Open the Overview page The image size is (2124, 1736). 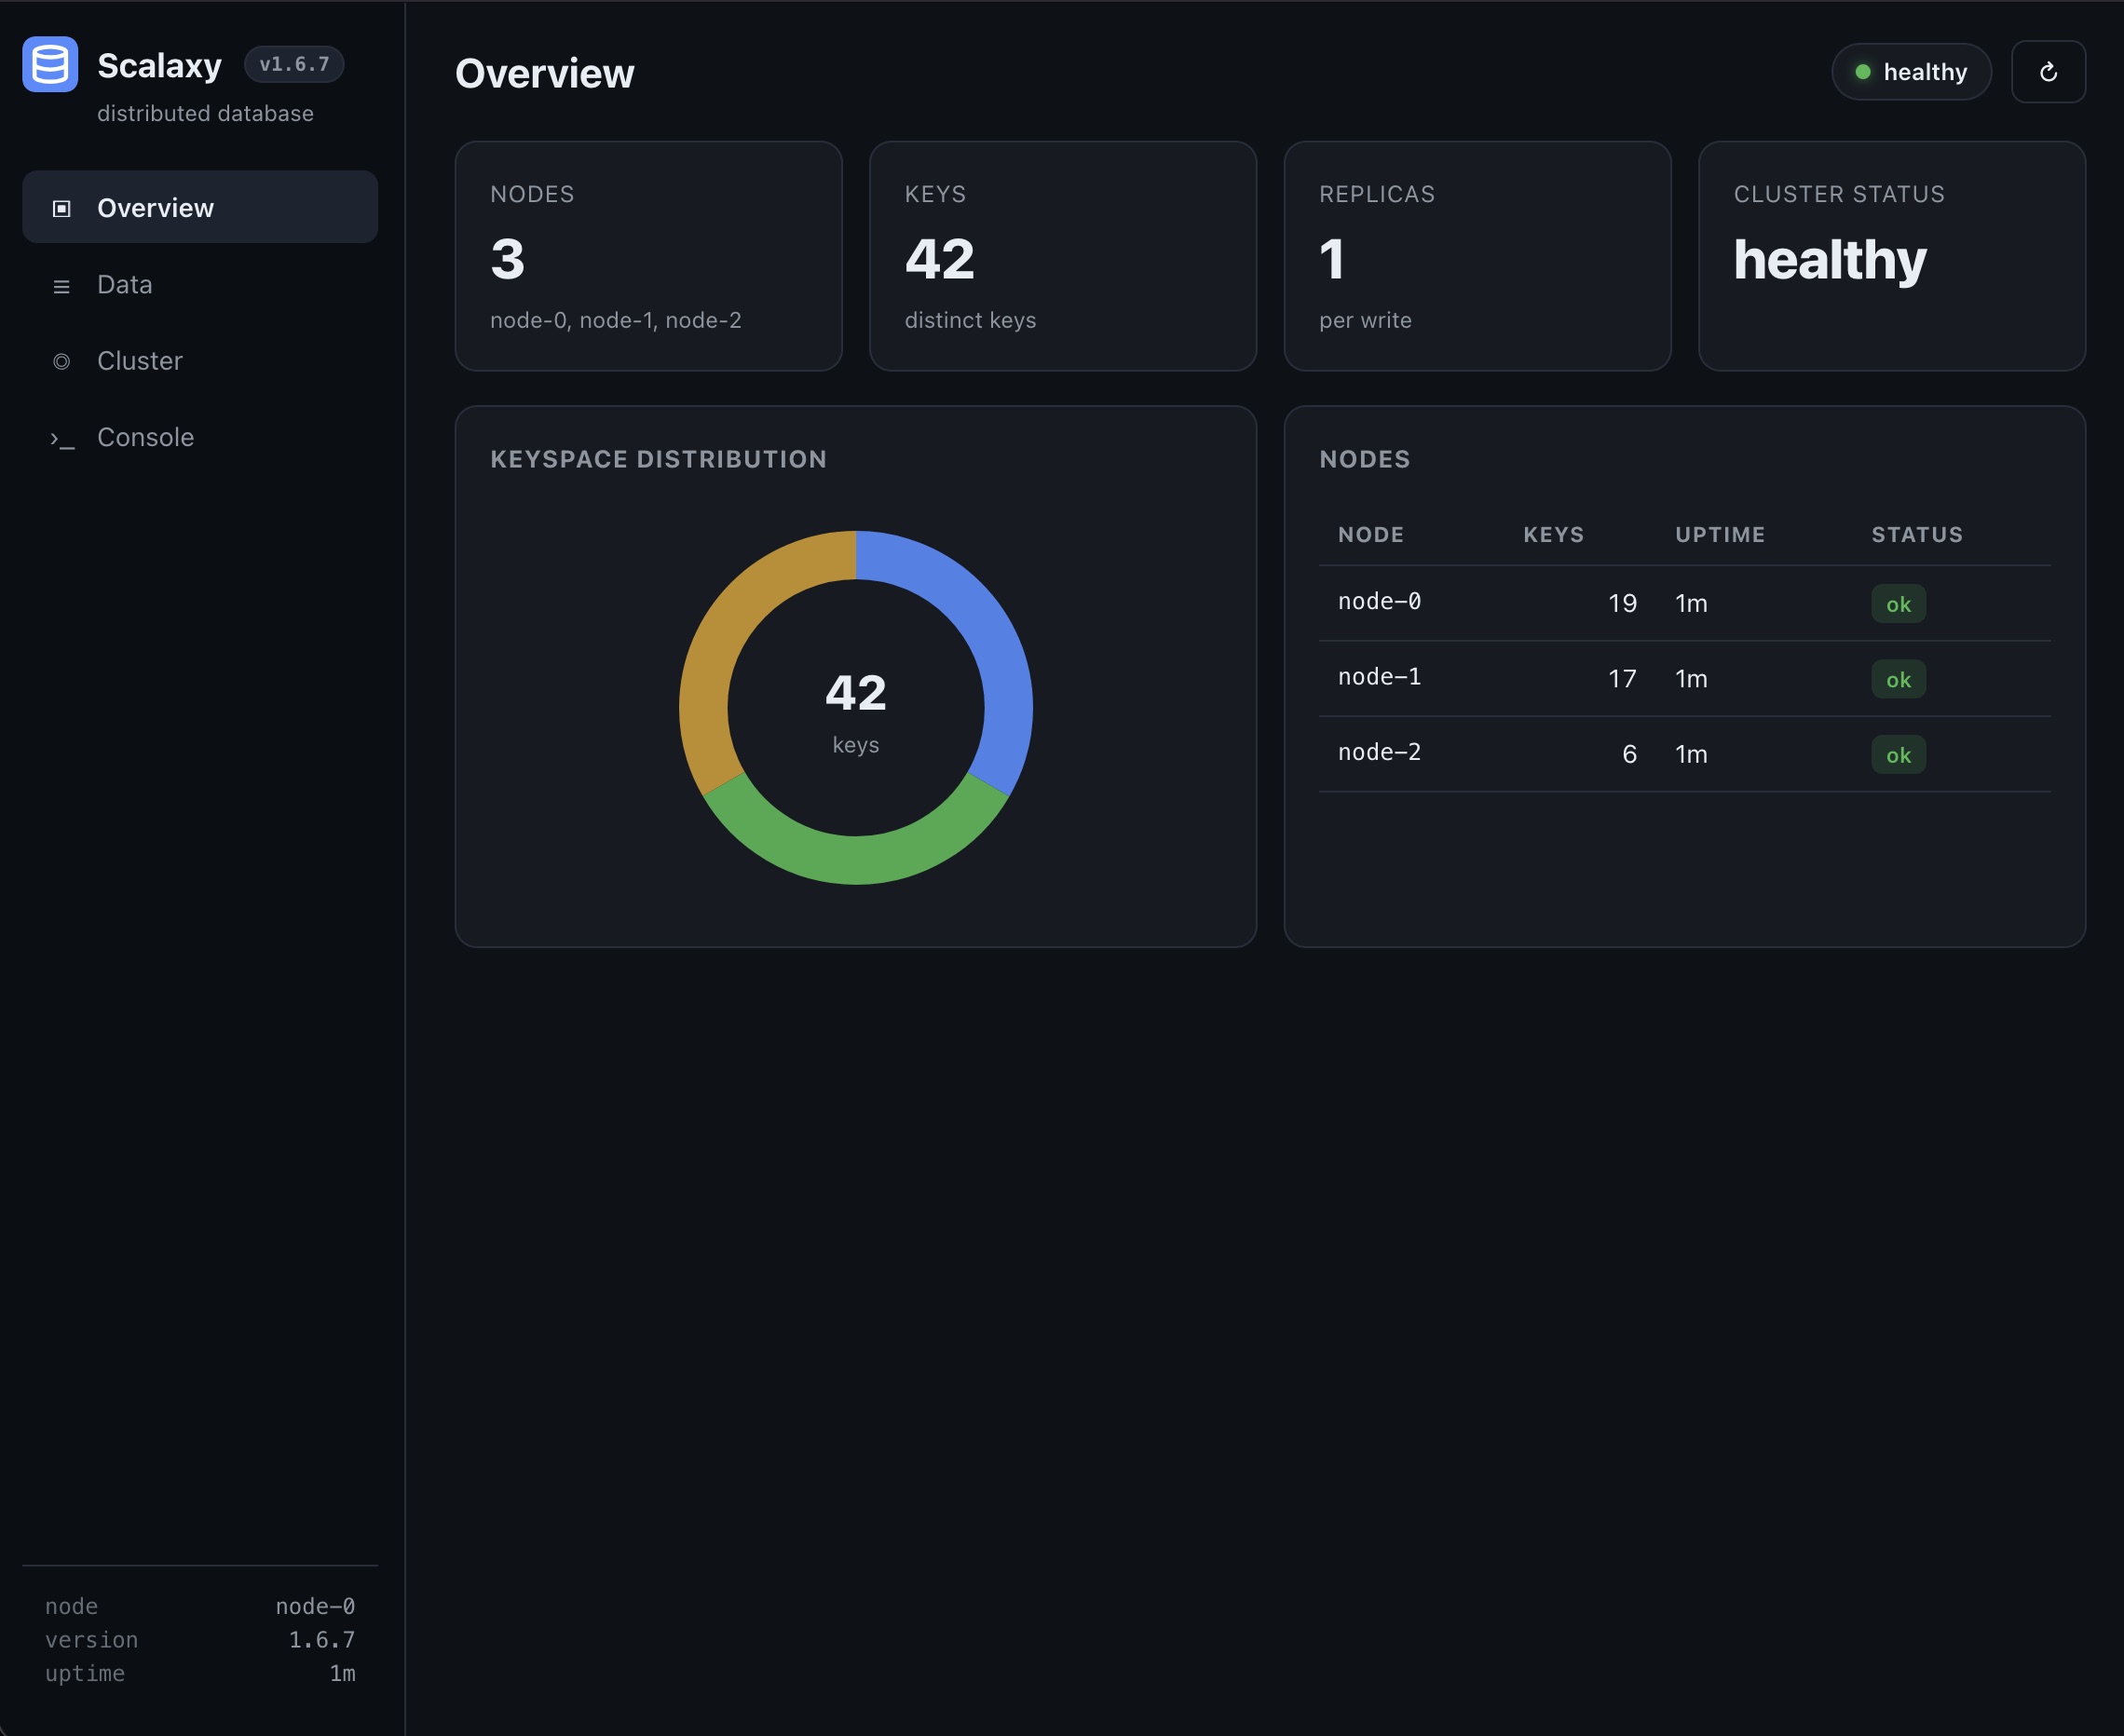[200, 207]
